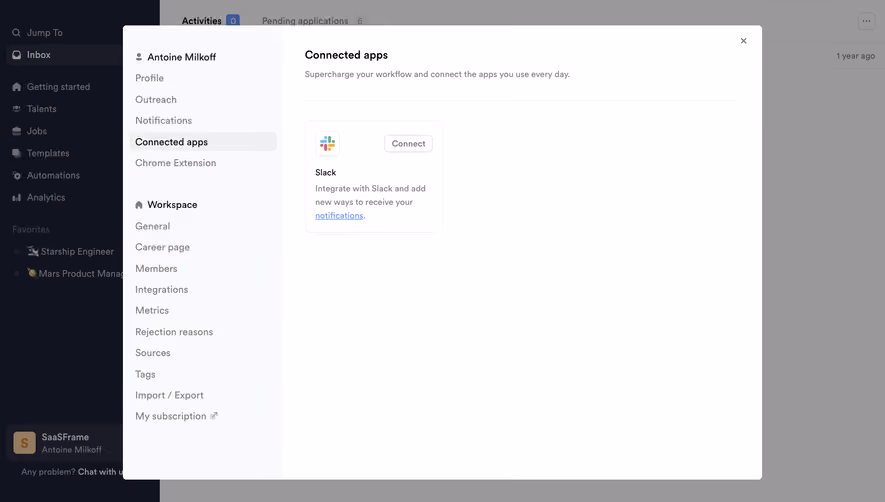The height and width of the screenshot is (502, 885).
Task: Open Chrome Extension settings
Action: pos(176,163)
